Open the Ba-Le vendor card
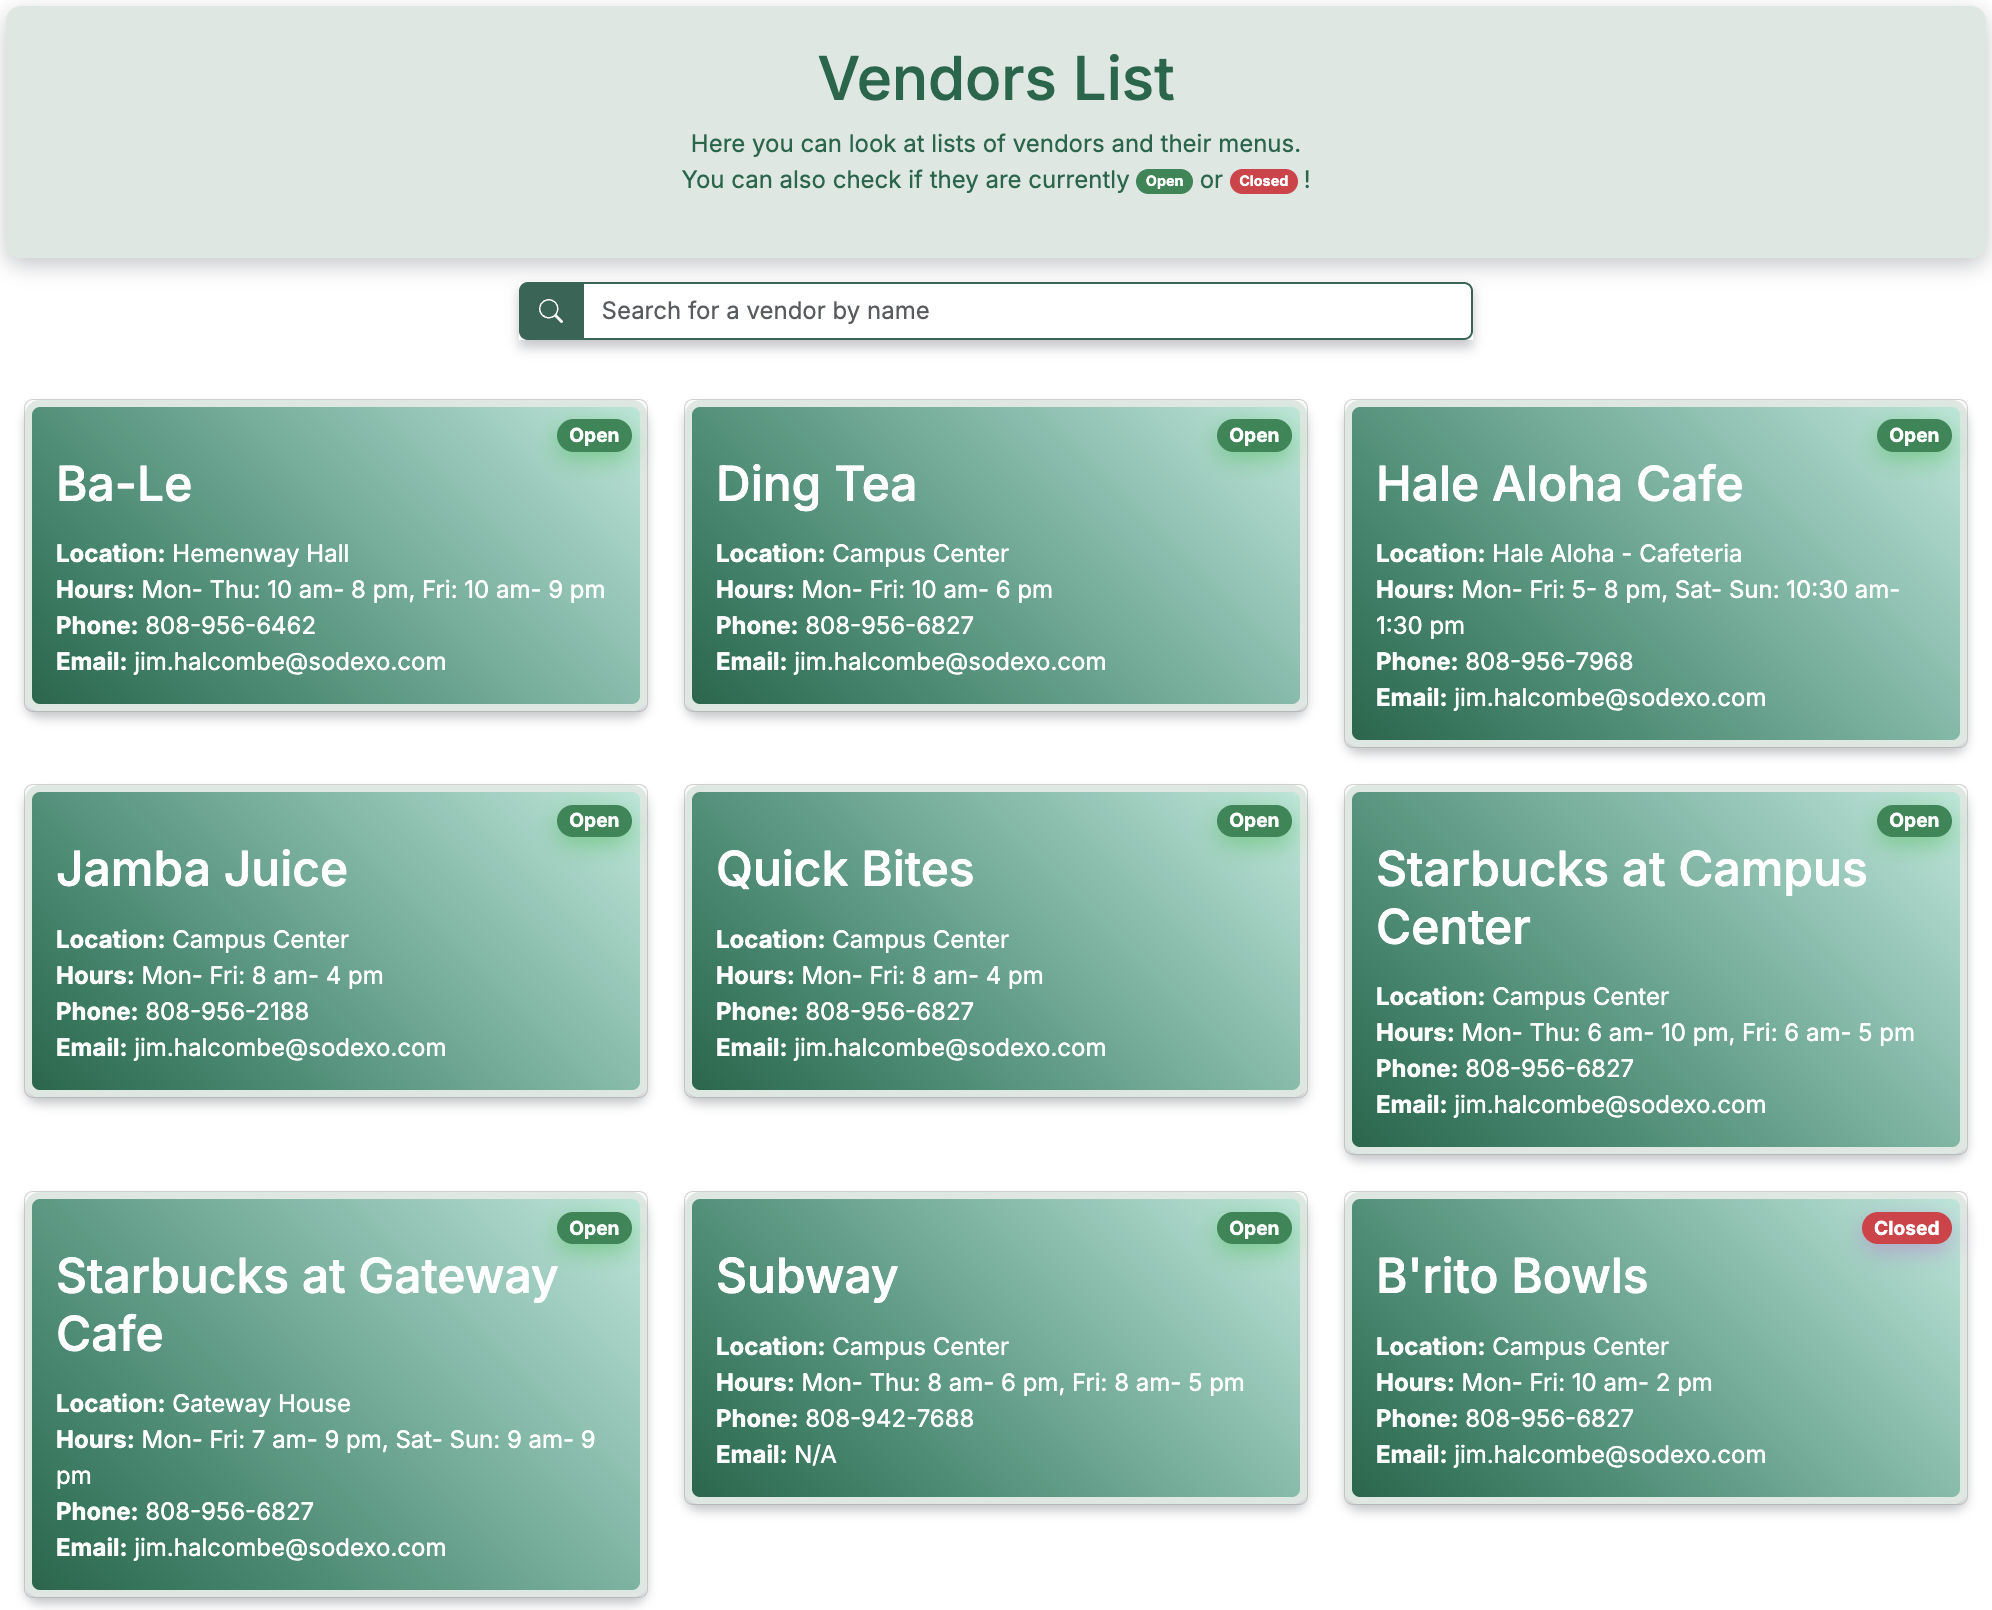This screenshot has width=1992, height=1610. pos(335,556)
